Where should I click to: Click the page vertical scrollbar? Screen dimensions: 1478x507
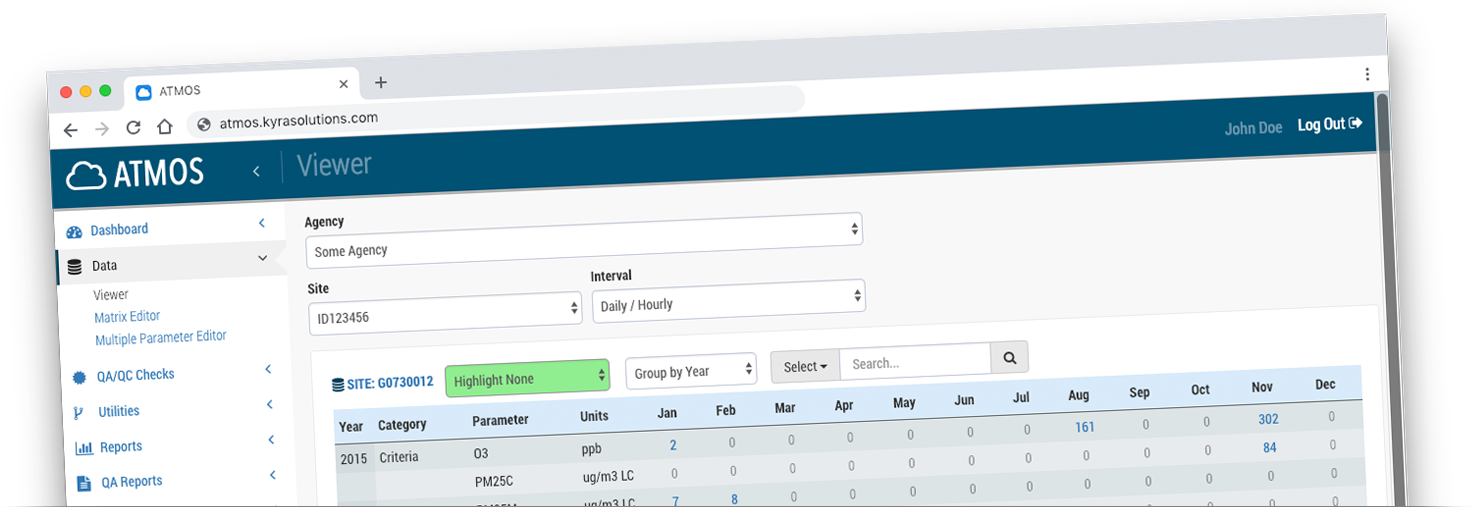1390,300
